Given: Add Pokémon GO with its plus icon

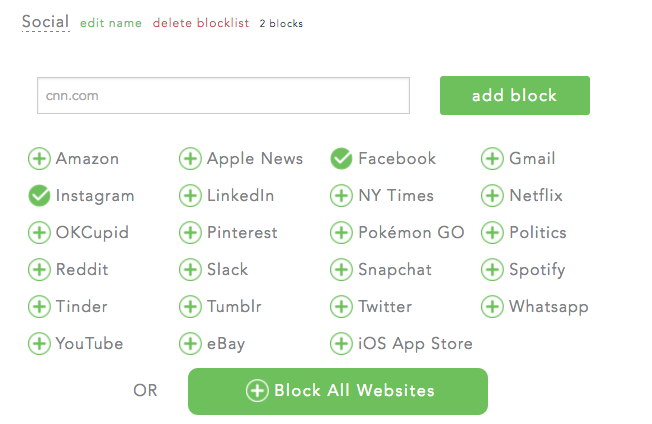Looking at the screenshot, I should 341,233.
